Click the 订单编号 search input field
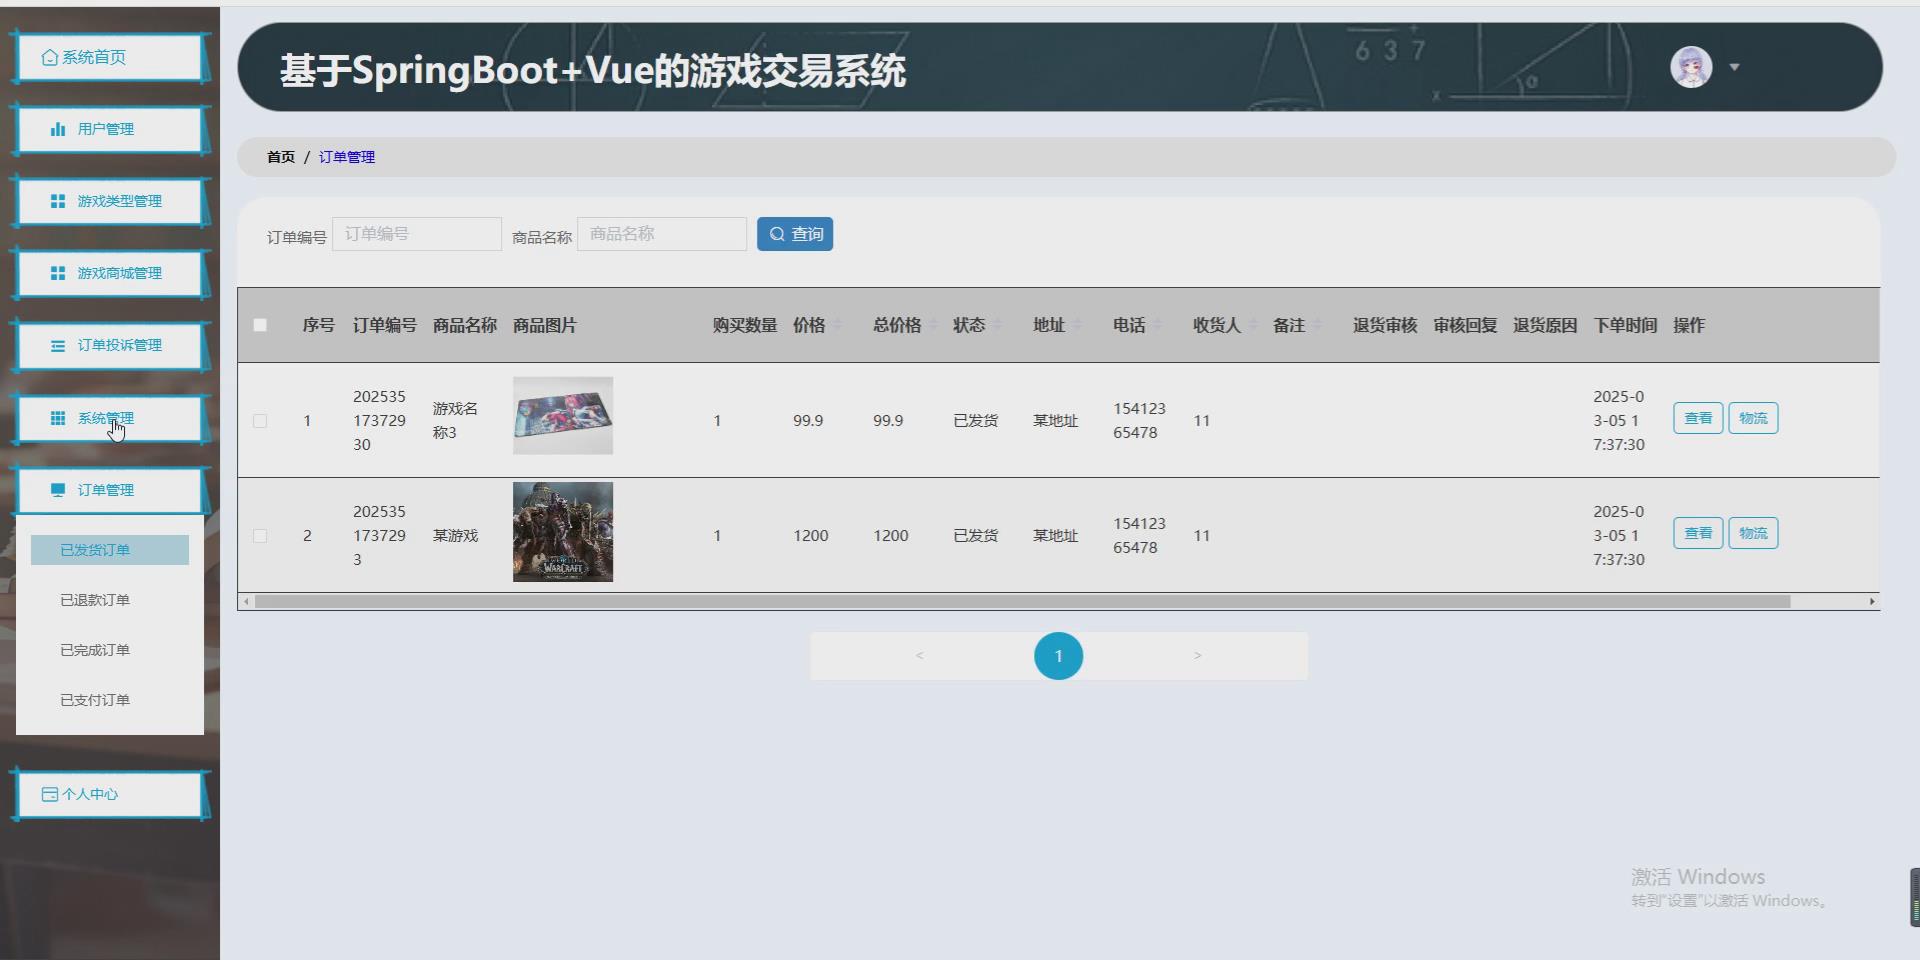 (x=417, y=234)
